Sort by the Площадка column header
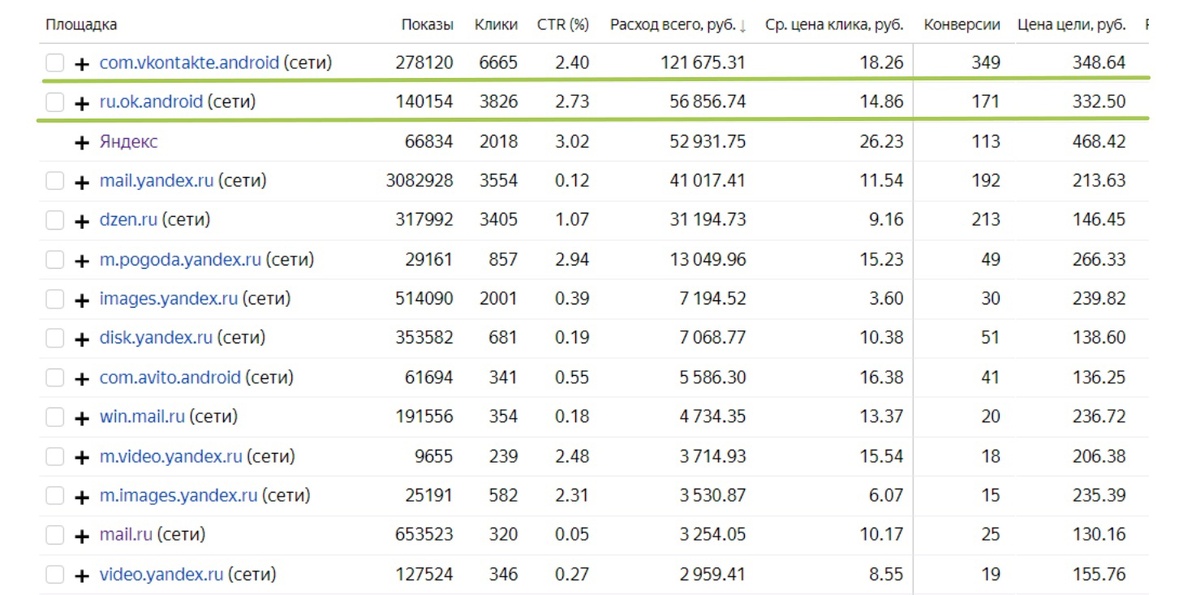Screen dimensions: 1200x595 pos(81,24)
